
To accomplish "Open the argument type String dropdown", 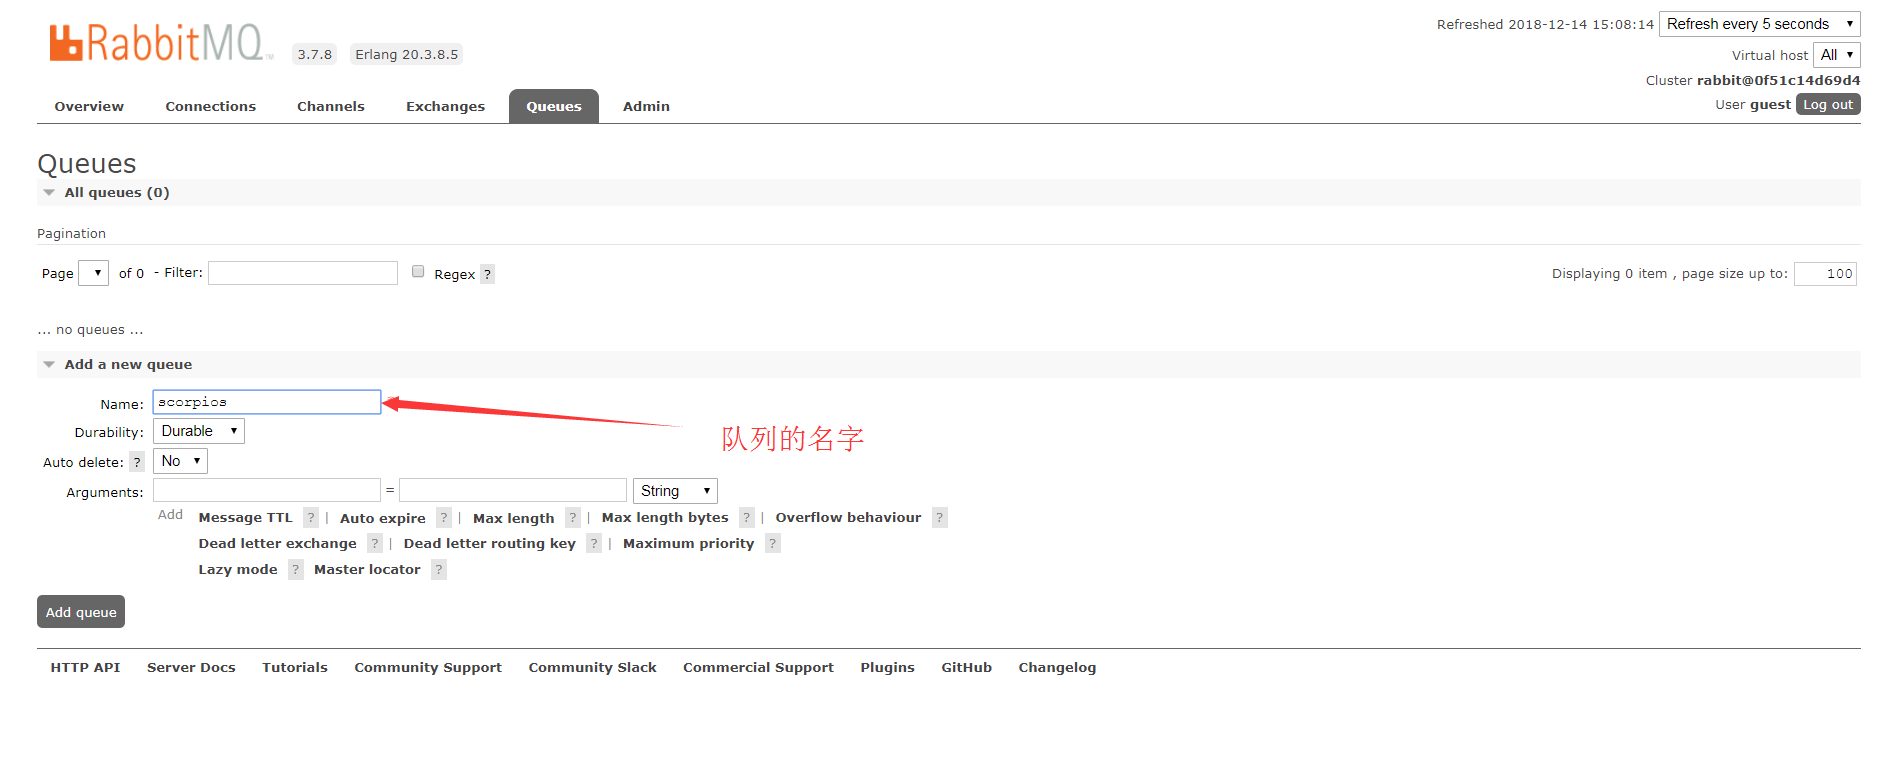I will click(675, 491).
